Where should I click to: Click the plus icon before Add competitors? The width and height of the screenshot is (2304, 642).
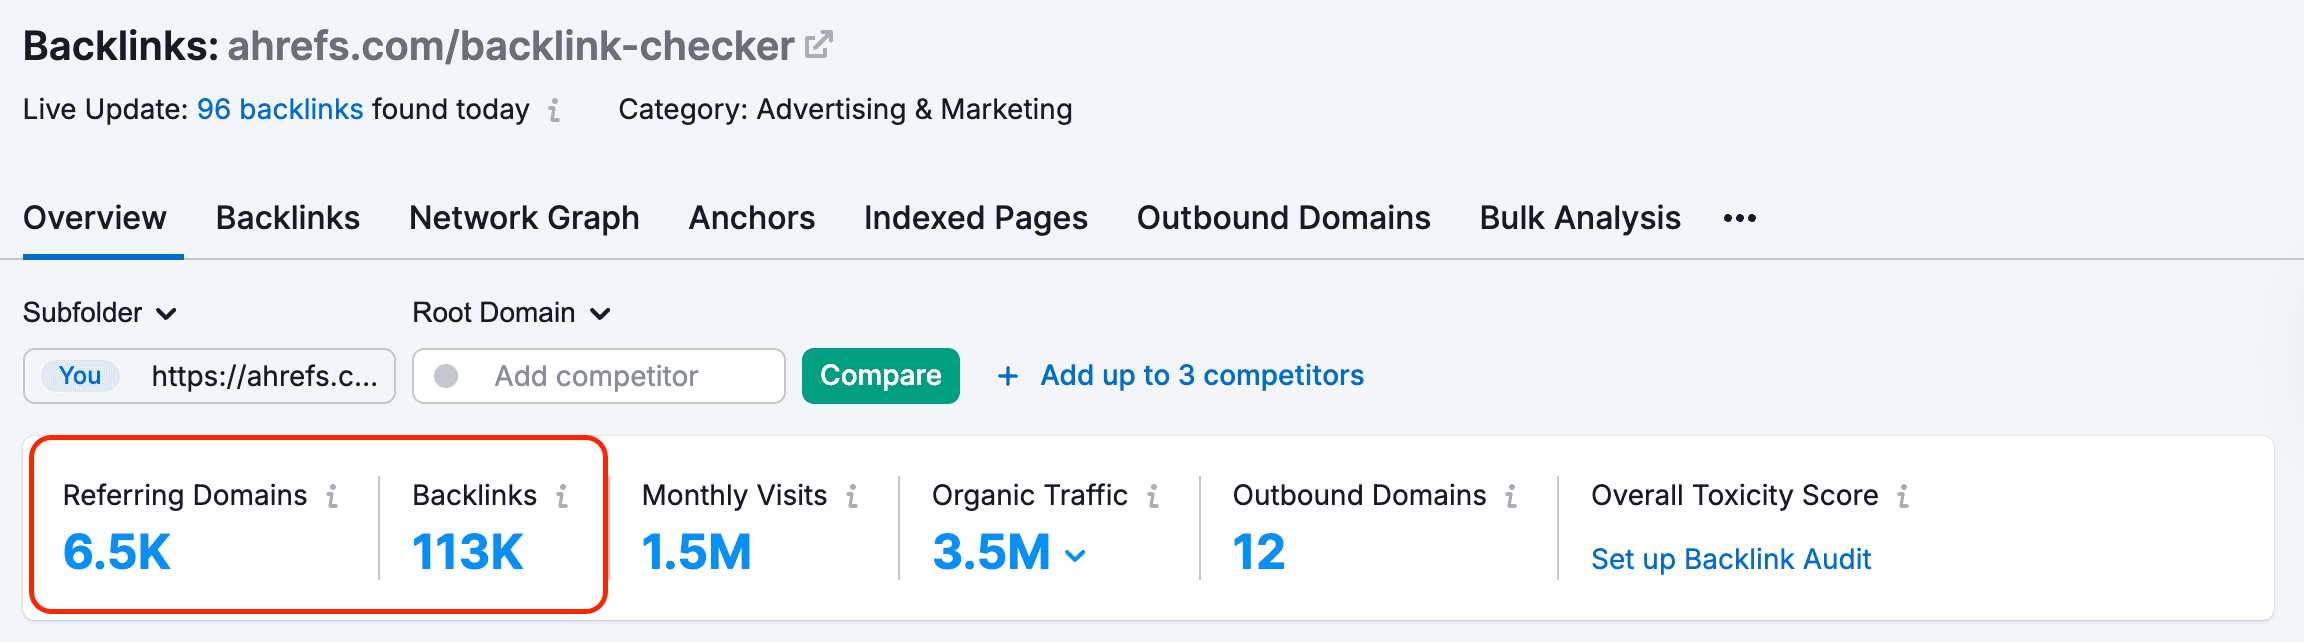pyautogui.click(x=1008, y=376)
